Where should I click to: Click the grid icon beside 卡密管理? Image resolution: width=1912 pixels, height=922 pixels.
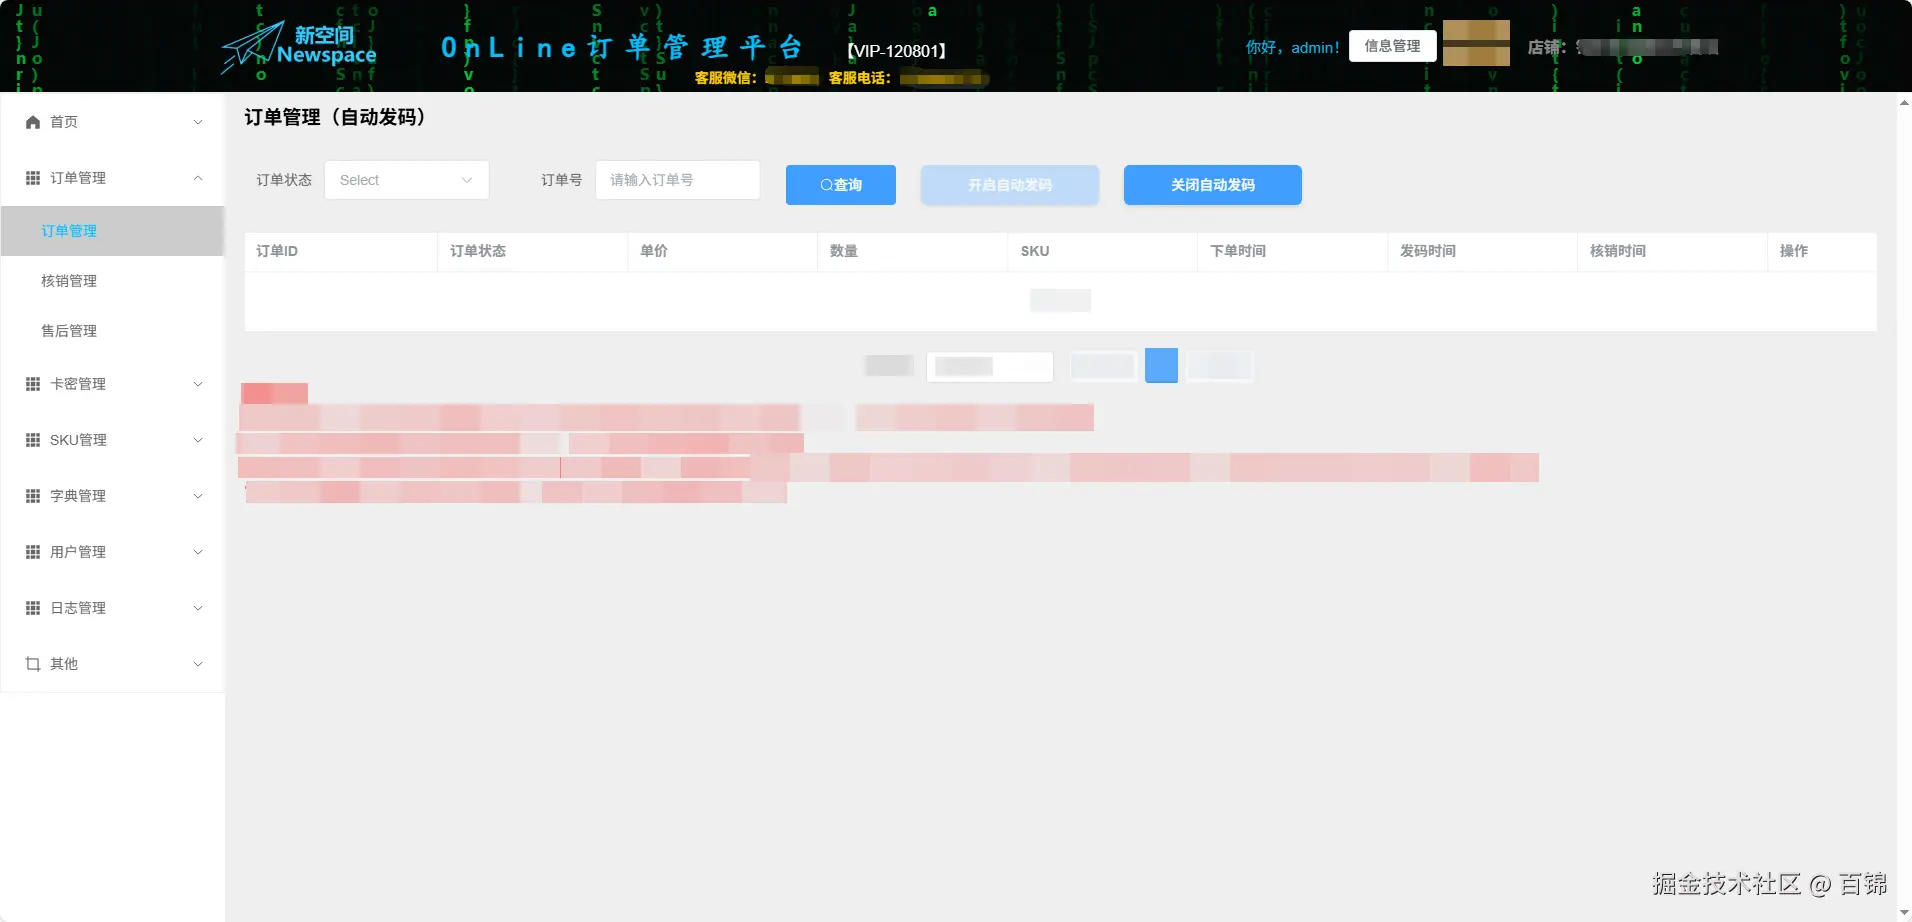[x=31, y=383]
